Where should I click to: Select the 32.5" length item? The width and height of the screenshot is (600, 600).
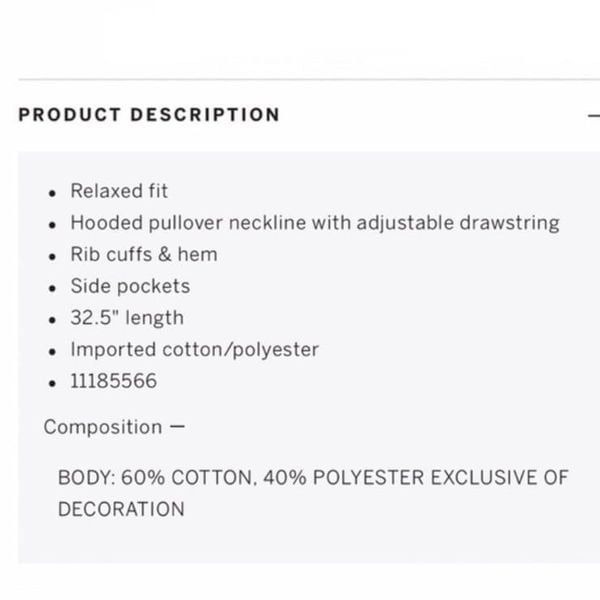[127, 318]
